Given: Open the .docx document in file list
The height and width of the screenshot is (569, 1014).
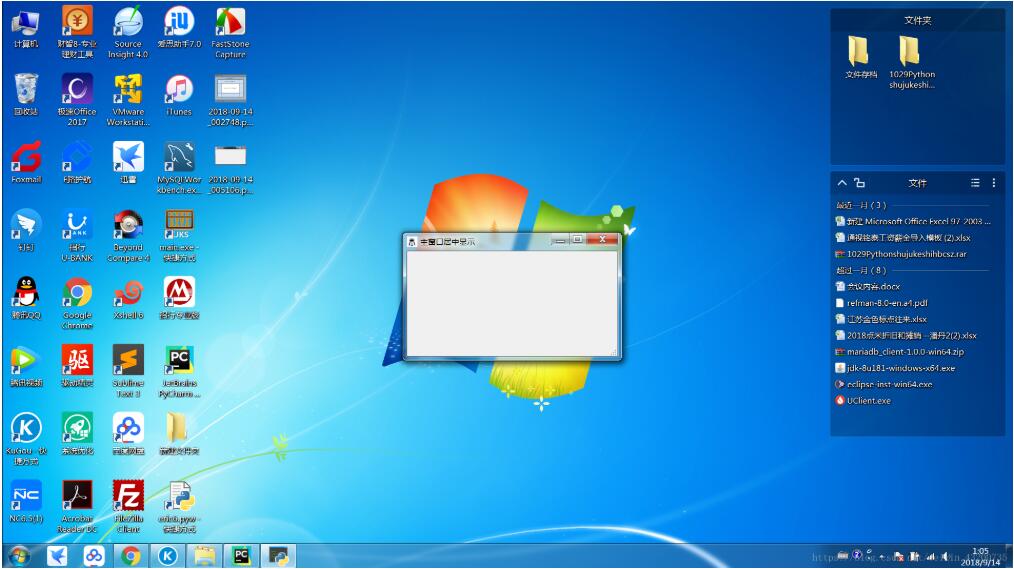Looking at the screenshot, I should [868, 286].
